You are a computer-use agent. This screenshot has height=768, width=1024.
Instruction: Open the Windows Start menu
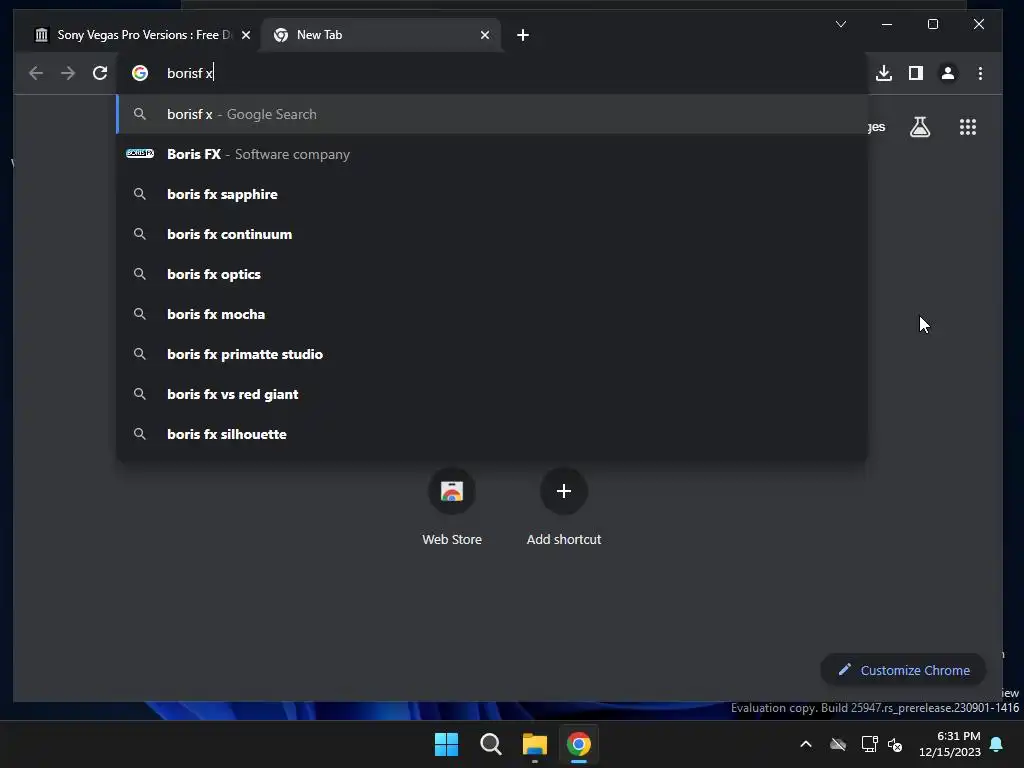pyautogui.click(x=446, y=744)
